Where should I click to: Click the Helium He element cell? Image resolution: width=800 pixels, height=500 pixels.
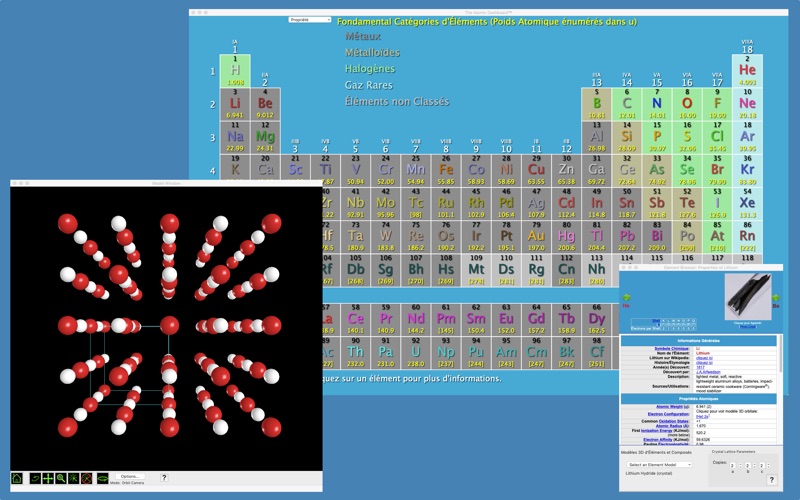coord(747,70)
